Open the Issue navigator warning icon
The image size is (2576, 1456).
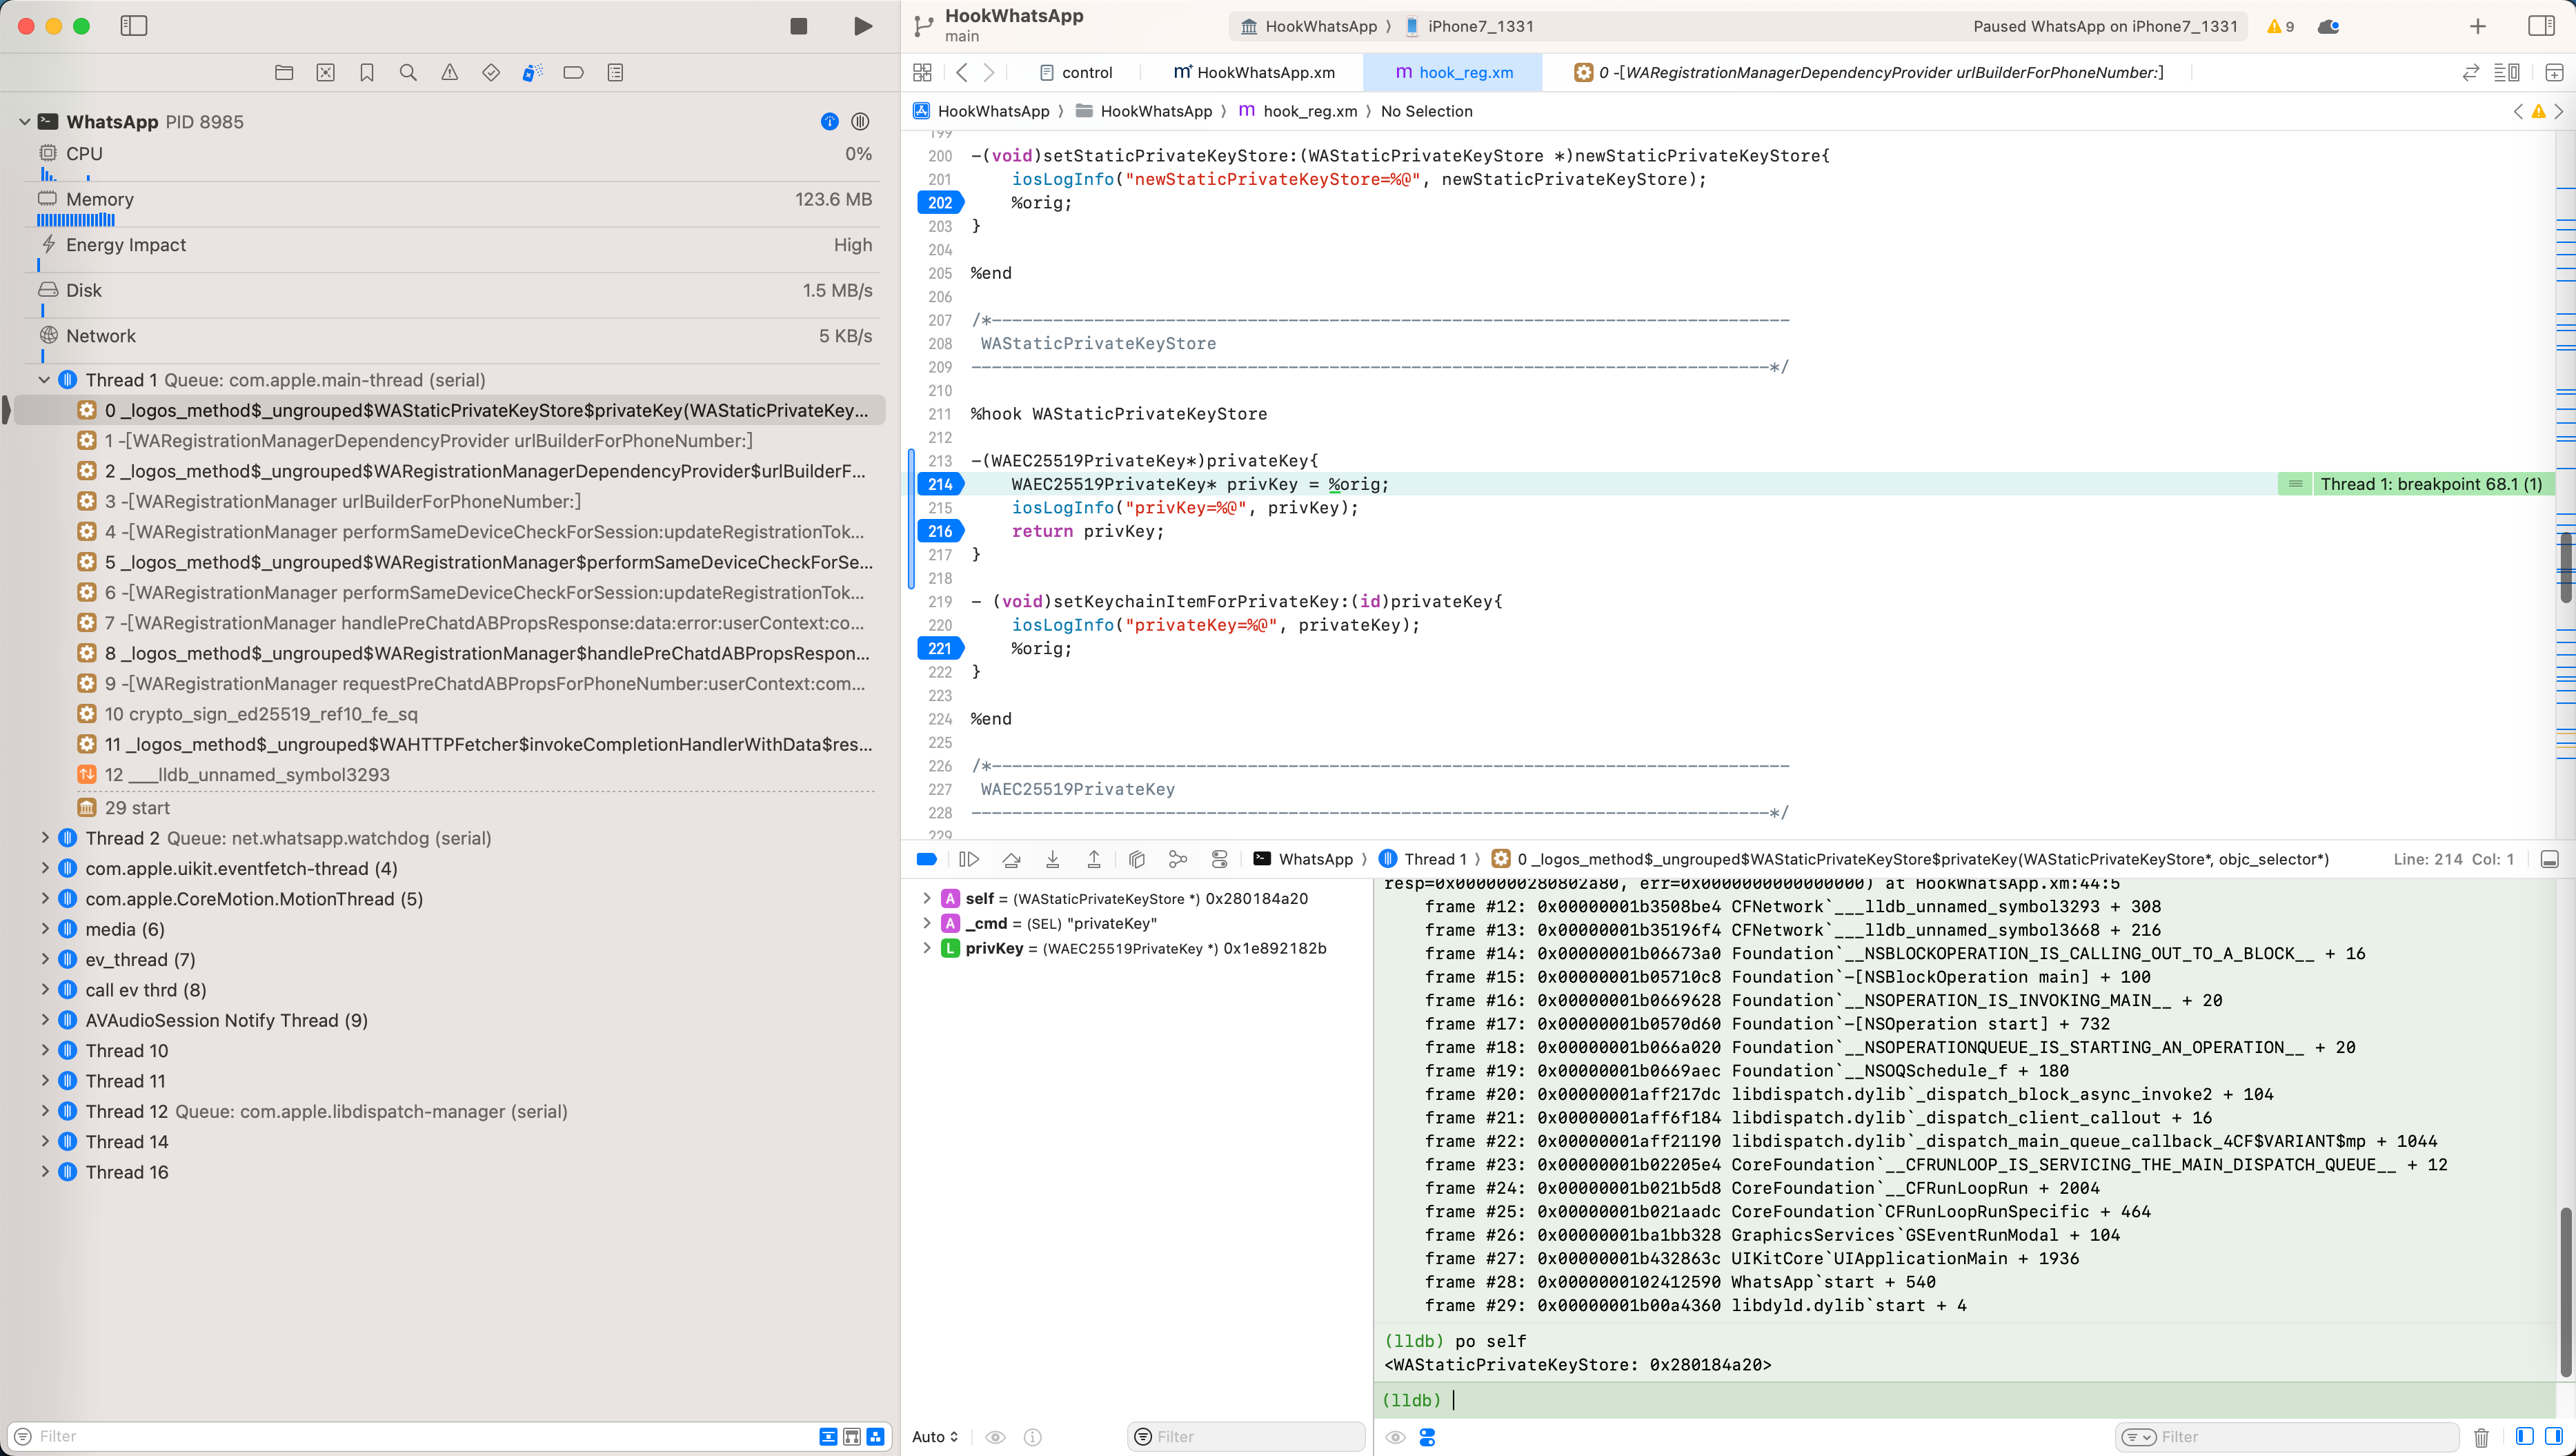click(450, 72)
